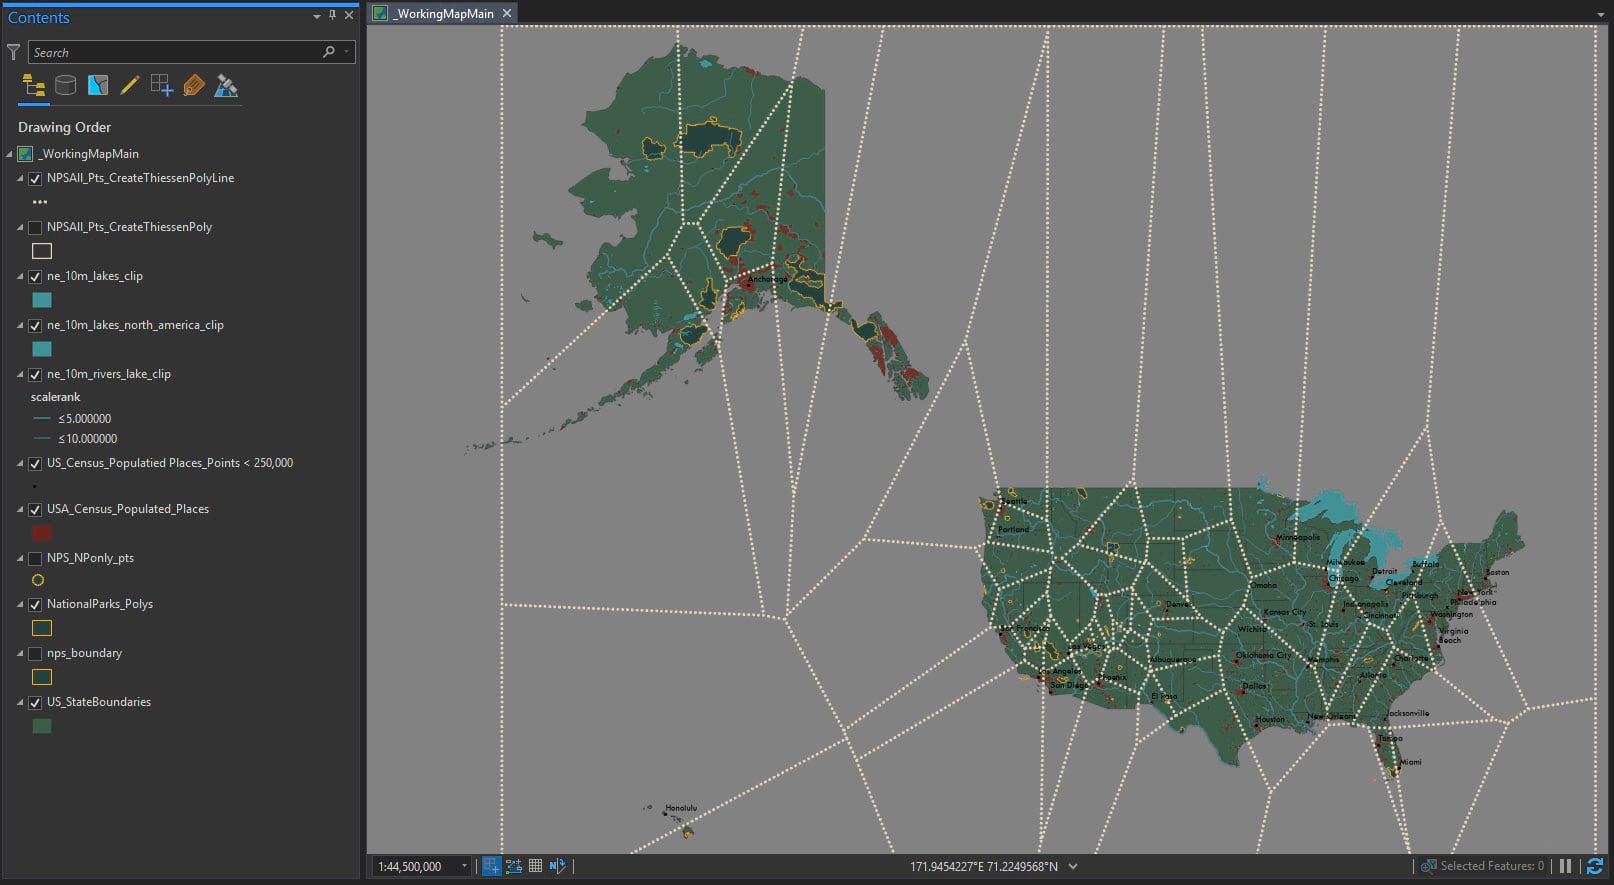Select the NPSAll_Pts_CreateThiessenPoly layer name
Viewport: 1614px width, 885px height.
tap(129, 227)
